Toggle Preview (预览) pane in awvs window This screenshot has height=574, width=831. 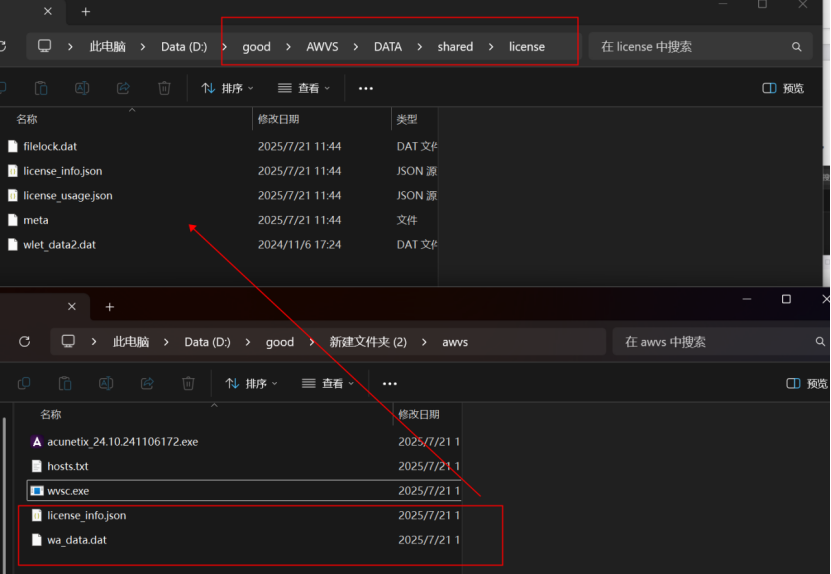pos(807,383)
